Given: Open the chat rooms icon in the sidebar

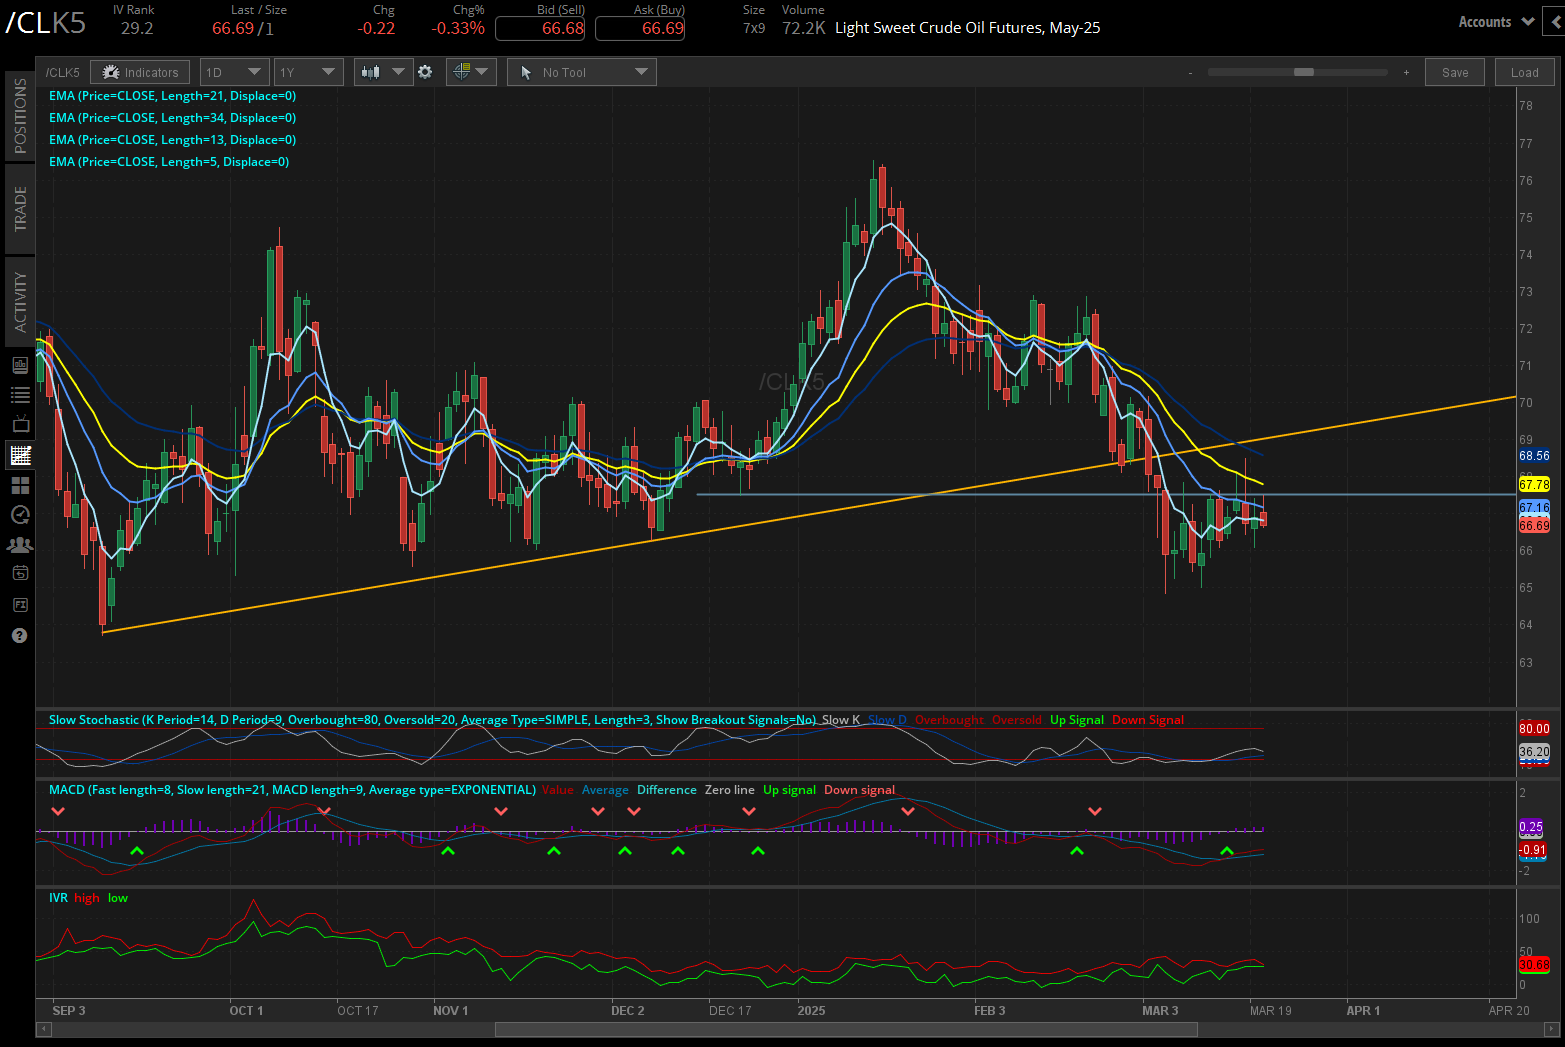Looking at the screenshot, I should (x=19, y=544).
